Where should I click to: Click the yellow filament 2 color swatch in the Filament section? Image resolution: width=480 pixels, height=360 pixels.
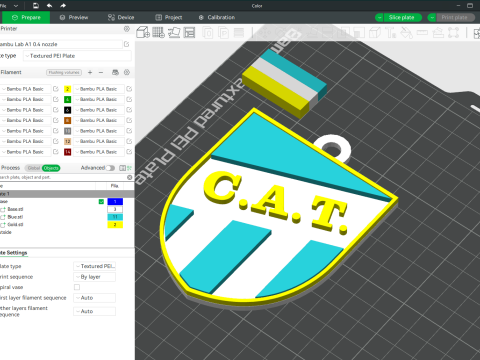point(68,89)
